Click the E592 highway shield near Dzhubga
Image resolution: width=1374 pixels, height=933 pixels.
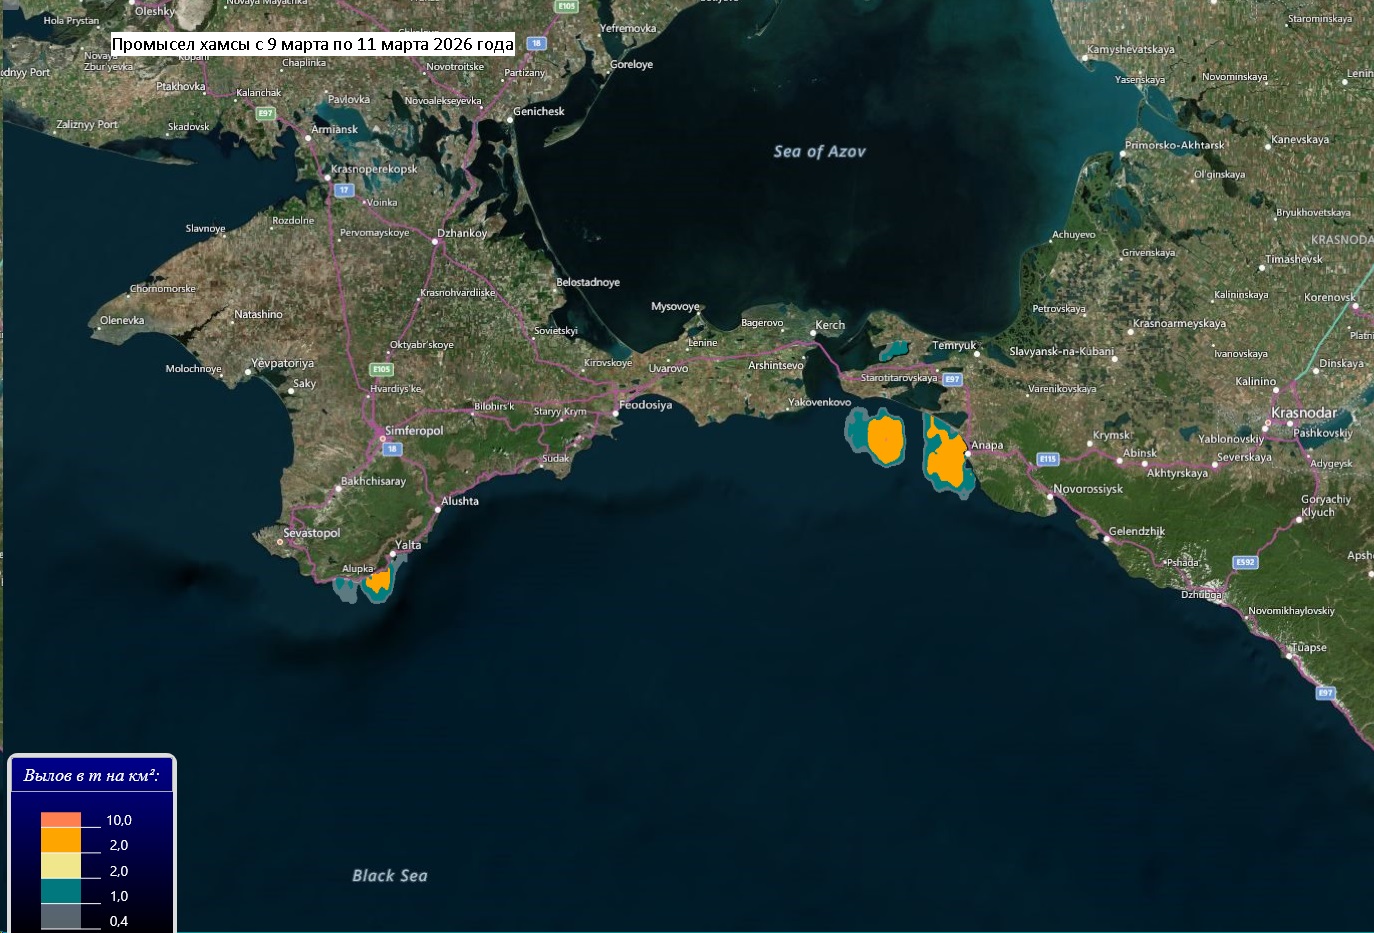coord(1244,562)
